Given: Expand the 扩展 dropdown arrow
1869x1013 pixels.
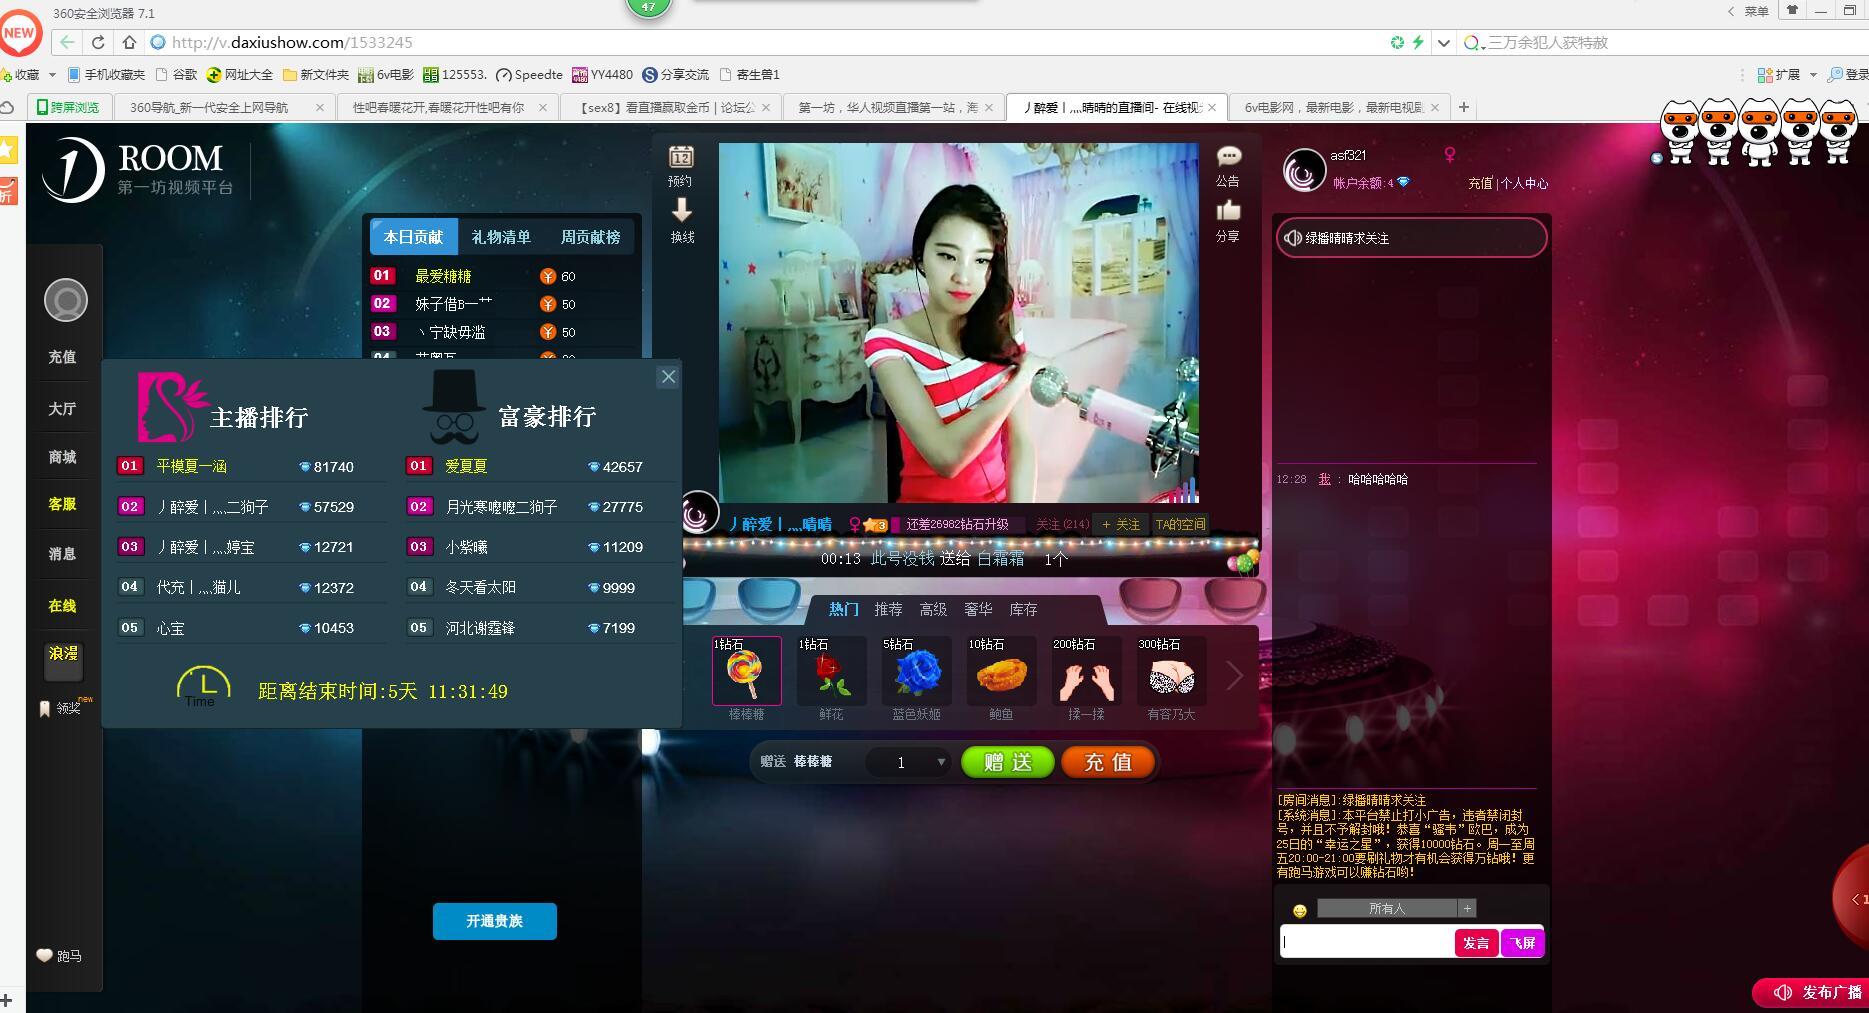Looking at the screenshot, I should click(x=1813, y=75).
